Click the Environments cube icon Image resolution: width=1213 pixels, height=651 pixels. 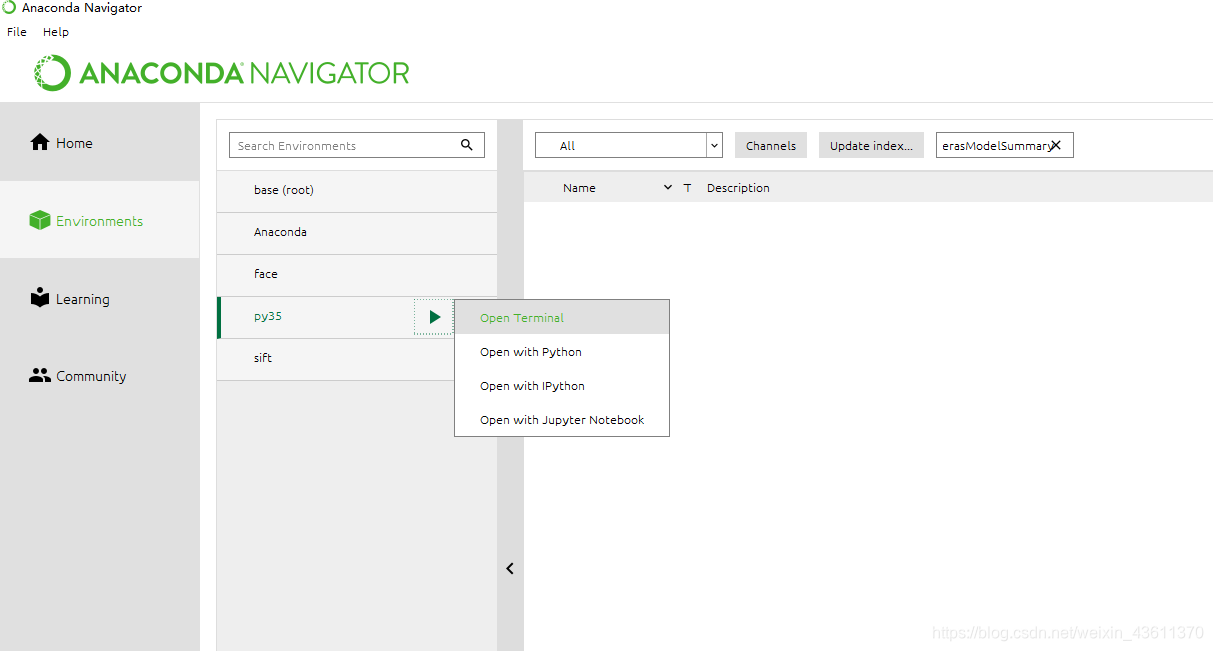40,220
